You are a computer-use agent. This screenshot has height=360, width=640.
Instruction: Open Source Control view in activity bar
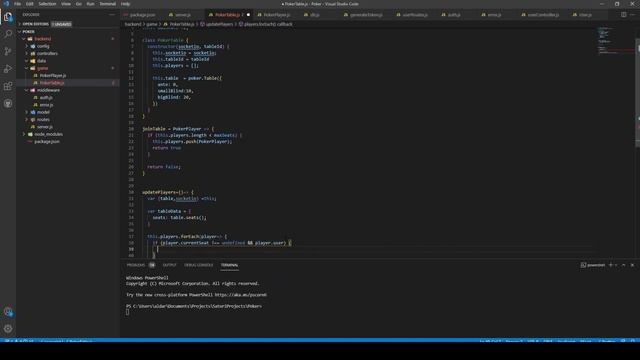click(8, 51)
